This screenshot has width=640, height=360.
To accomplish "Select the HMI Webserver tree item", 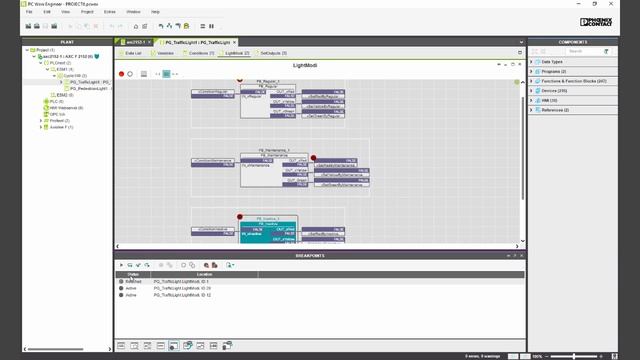I will (x=63, y=108).
